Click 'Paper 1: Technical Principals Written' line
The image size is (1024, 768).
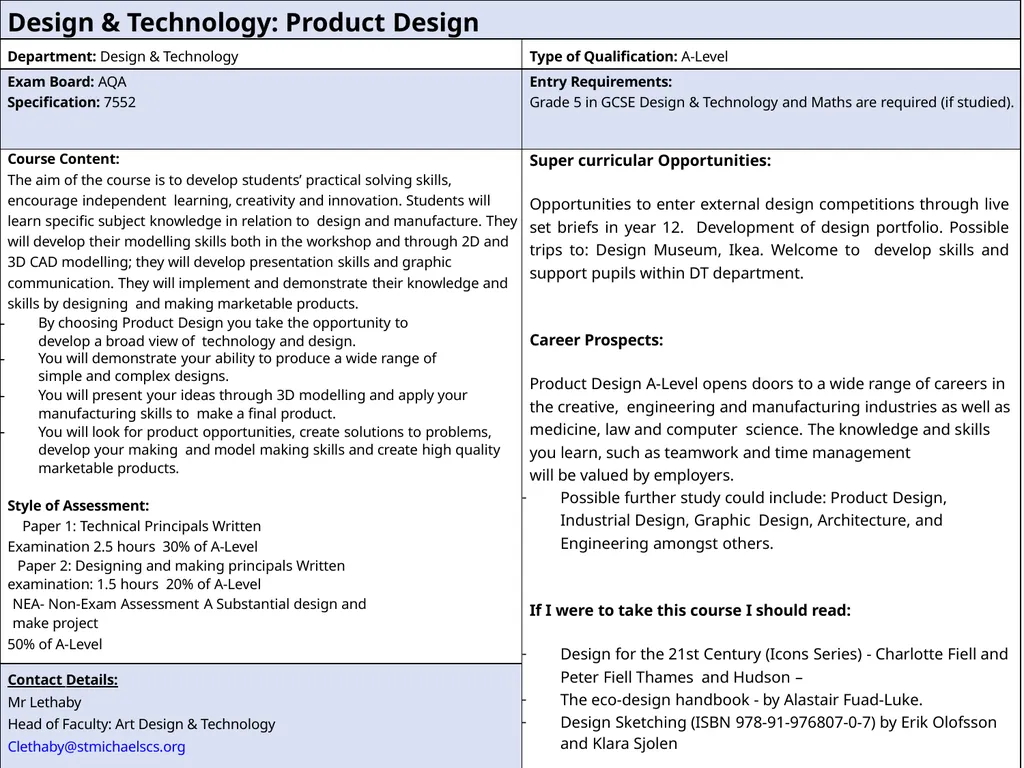click(142, 526)
